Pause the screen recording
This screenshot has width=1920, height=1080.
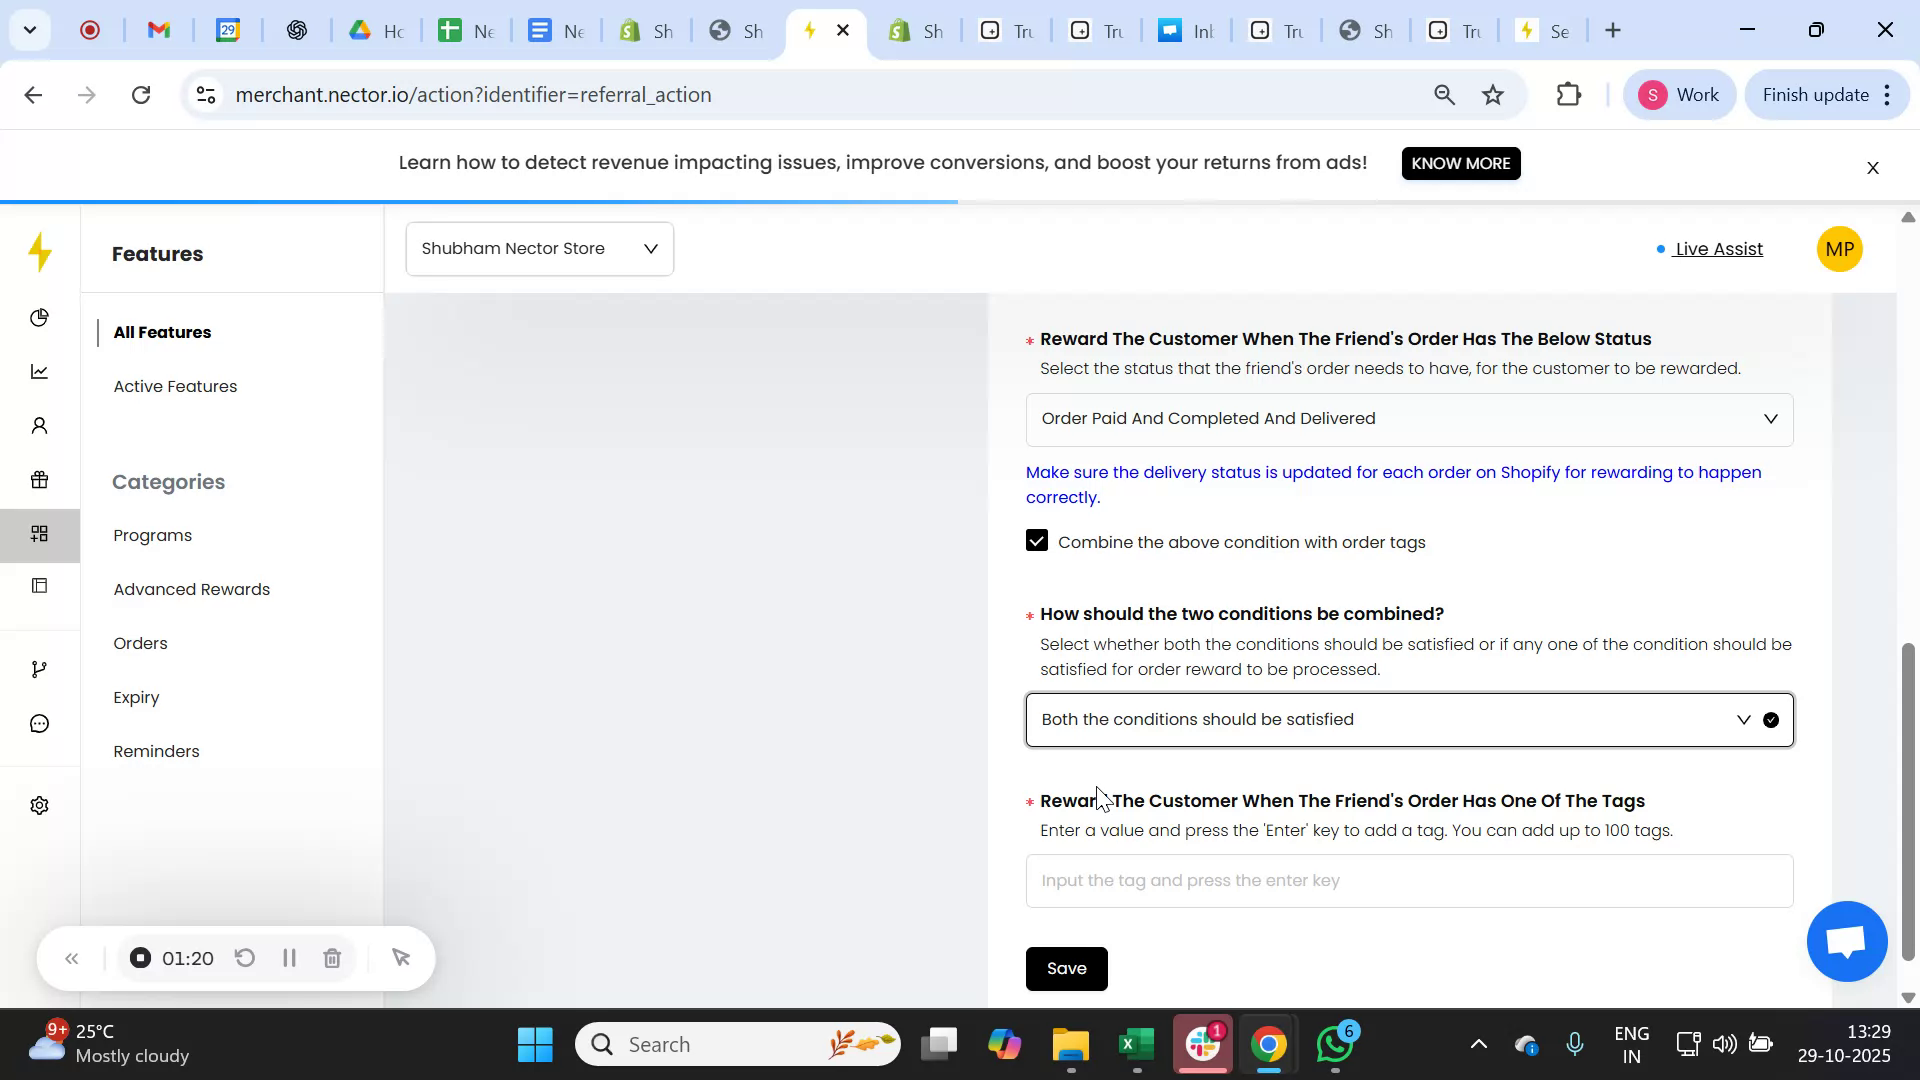[x=288, y=957]
